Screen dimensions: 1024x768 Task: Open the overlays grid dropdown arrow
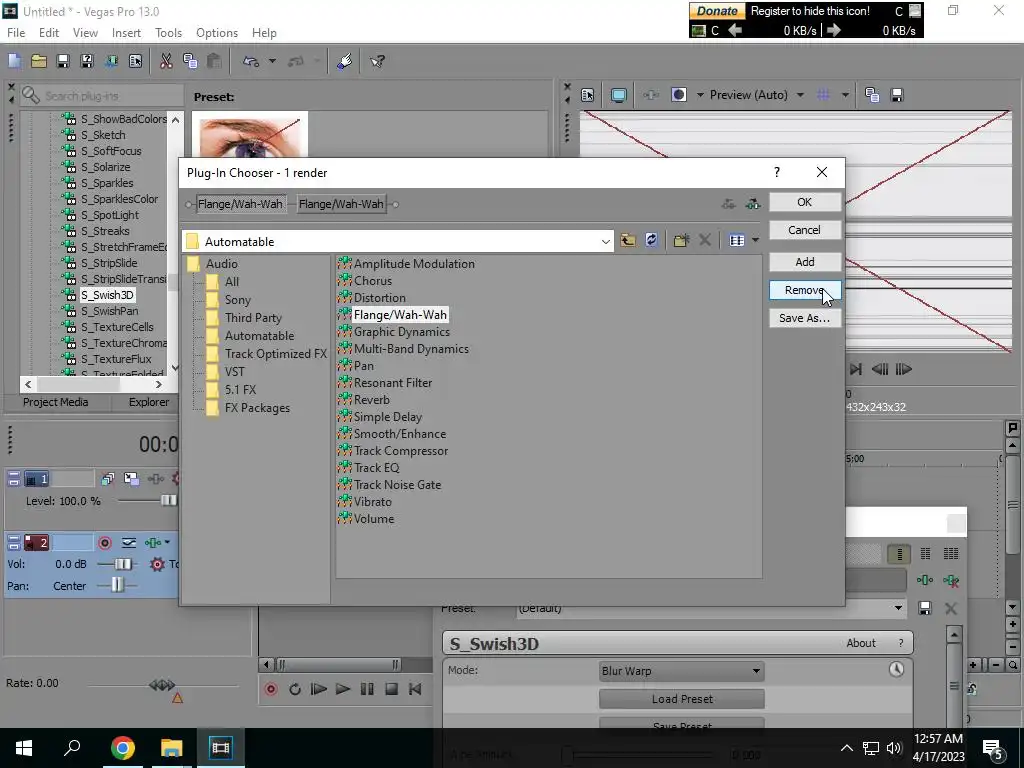(845, 95)
